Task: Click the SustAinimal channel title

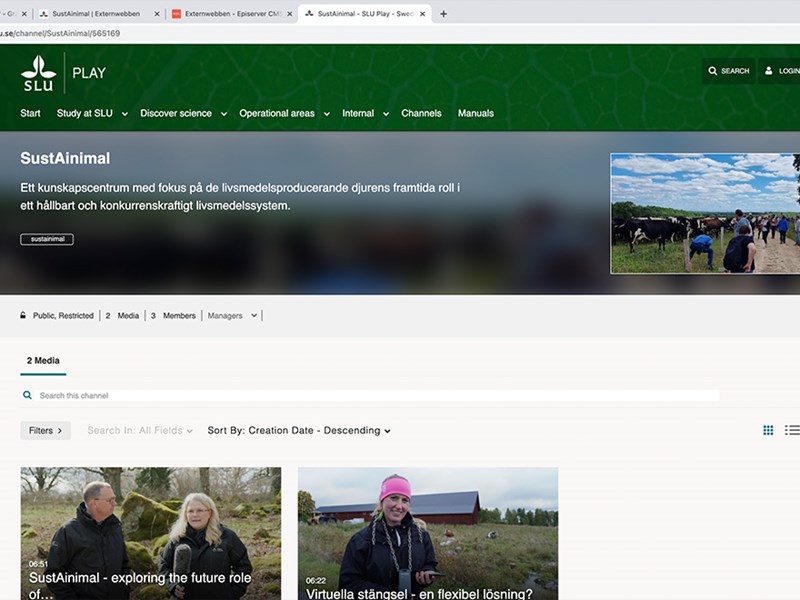Action: click(x=65, y=158)
